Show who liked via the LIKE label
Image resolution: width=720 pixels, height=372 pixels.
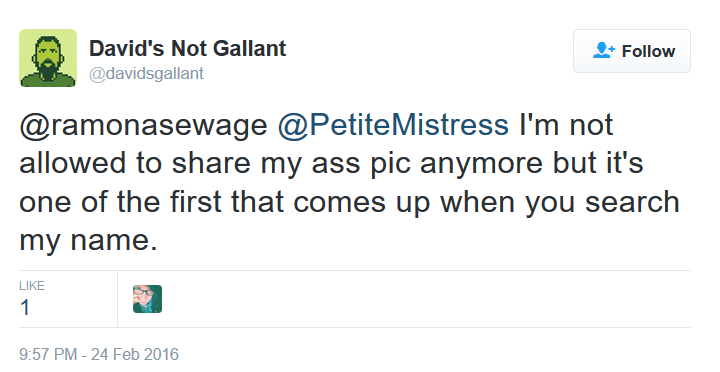click(32, 286)
